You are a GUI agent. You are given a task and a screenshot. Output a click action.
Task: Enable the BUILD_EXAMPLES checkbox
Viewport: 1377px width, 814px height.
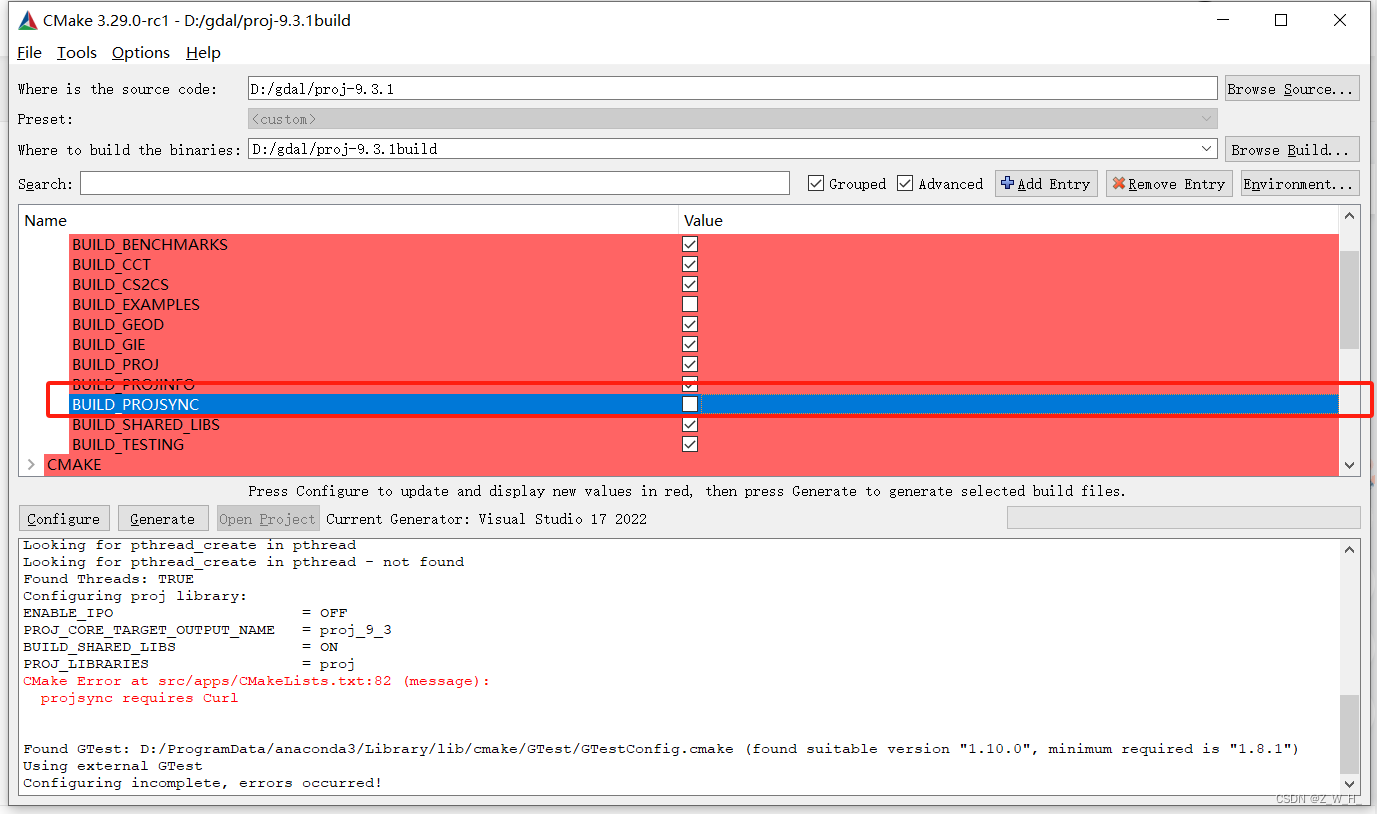[690, 304]
